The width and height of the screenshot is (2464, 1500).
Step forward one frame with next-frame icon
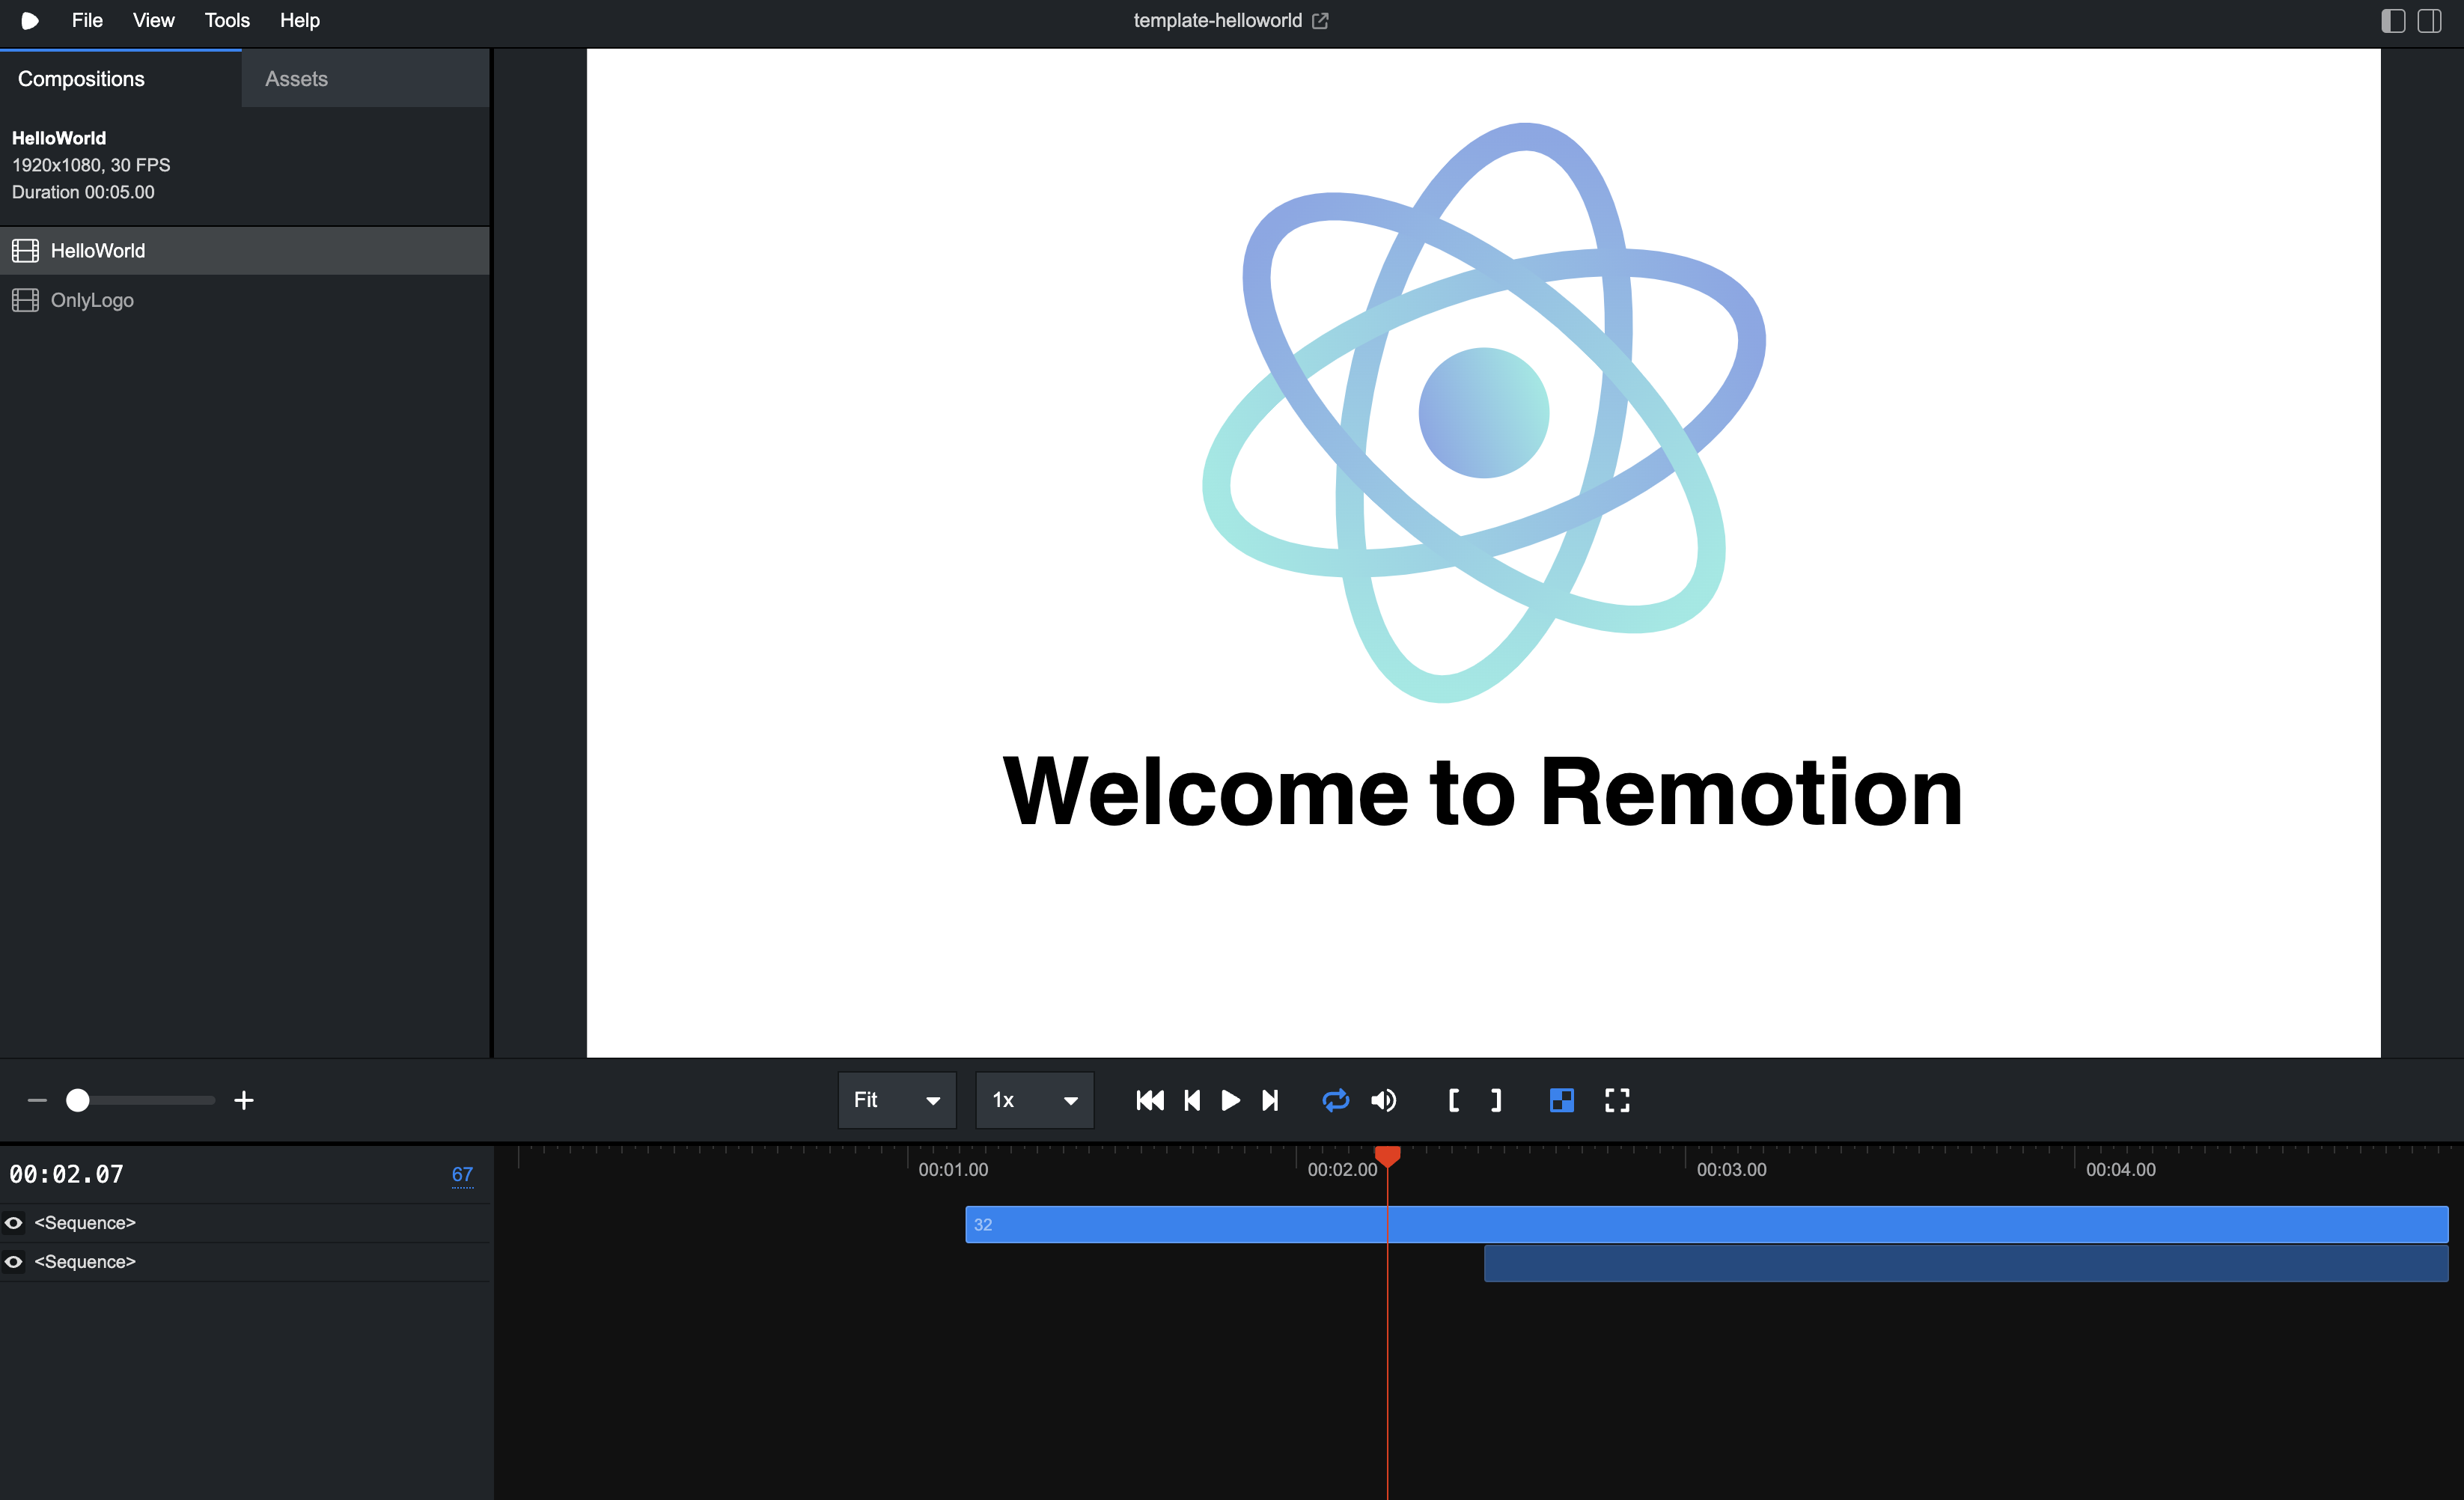(x=1270, y=1100)
